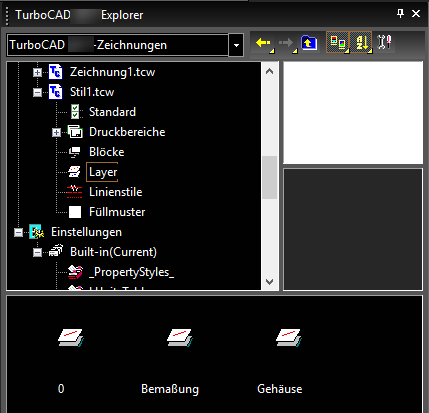
Task: Click the Linienstile line styles icon
Action: 74,192
